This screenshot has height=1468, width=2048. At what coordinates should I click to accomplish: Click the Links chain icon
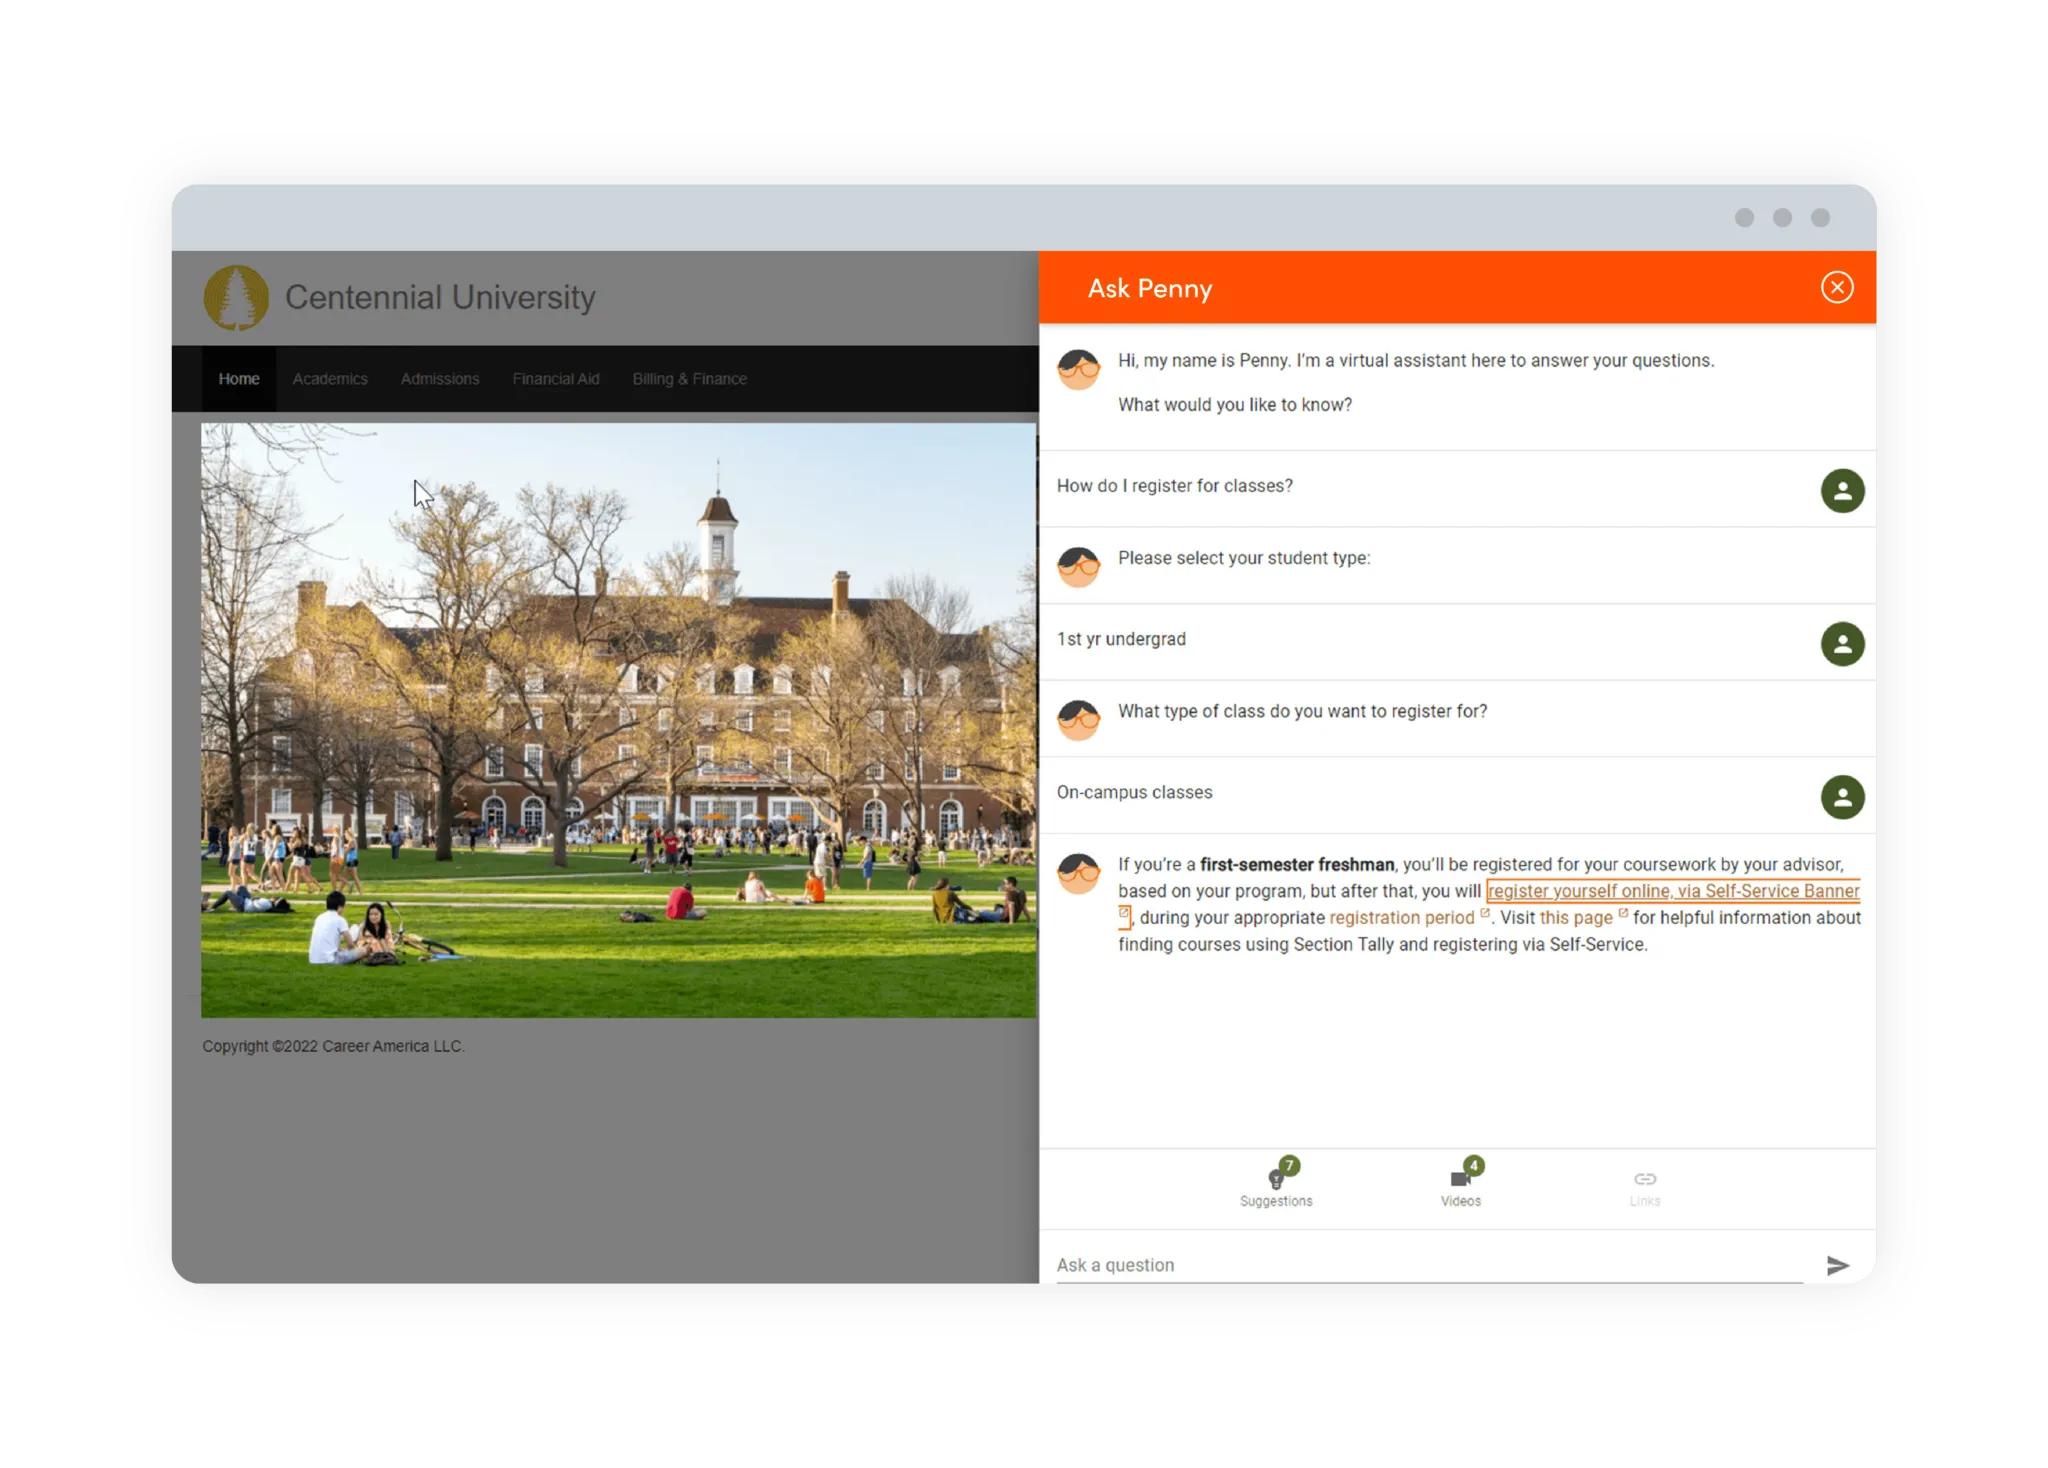pos(1644,1180)
